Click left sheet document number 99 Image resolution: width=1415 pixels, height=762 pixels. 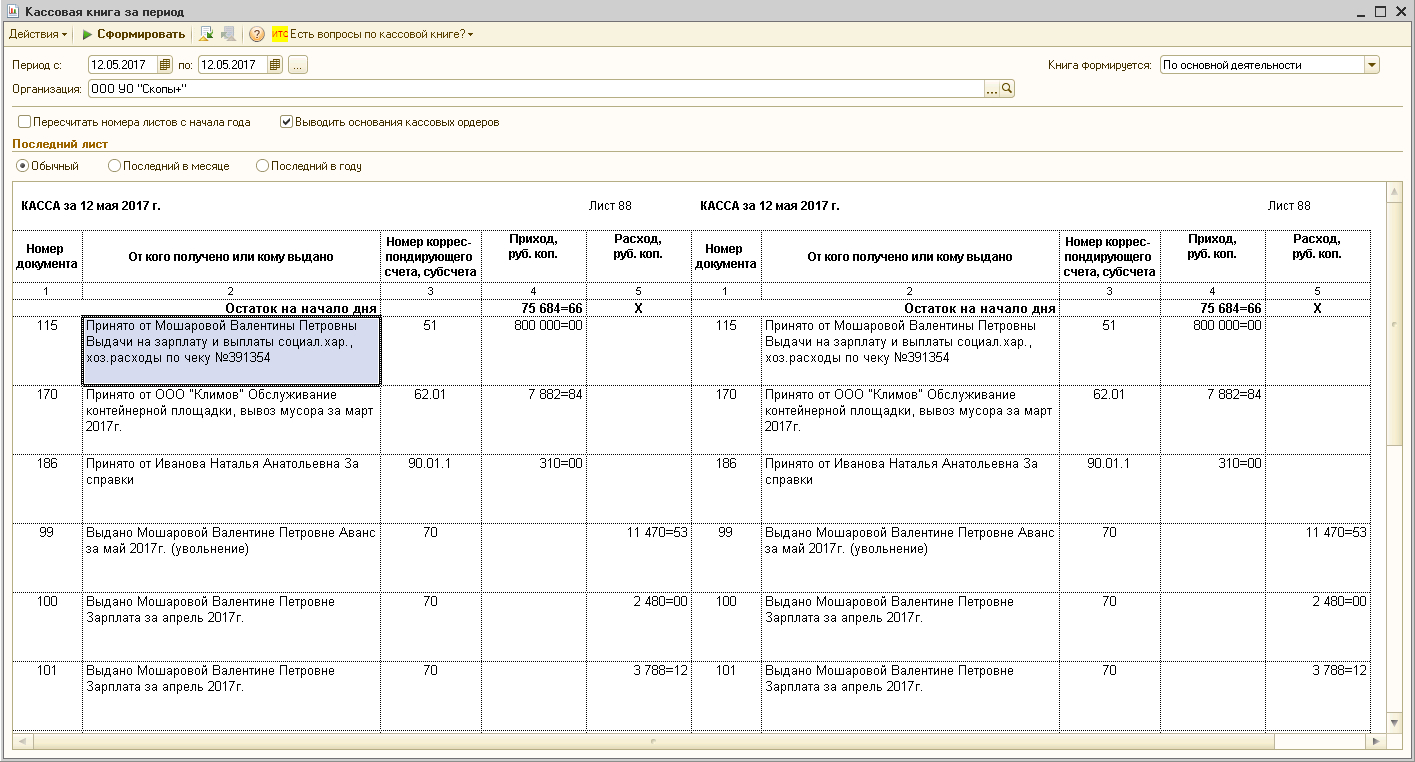(x=47, y=532)
